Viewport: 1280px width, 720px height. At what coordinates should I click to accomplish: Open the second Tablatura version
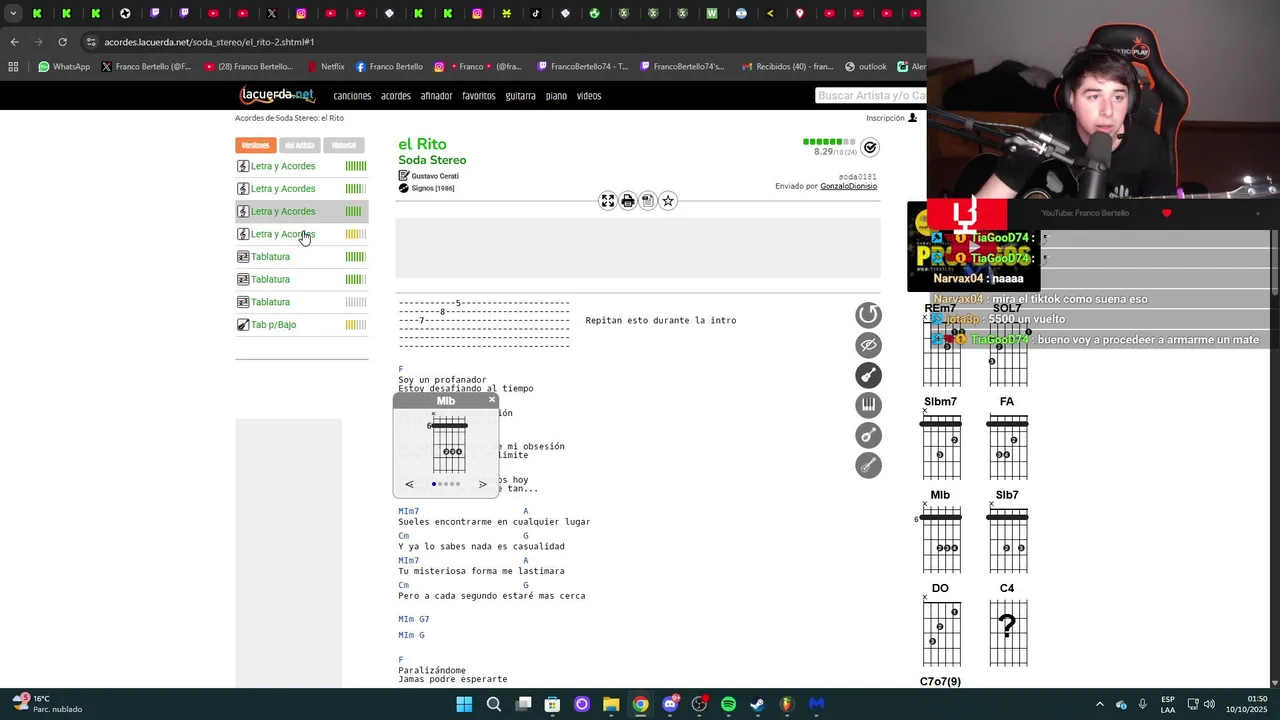(x=302, y=279)
